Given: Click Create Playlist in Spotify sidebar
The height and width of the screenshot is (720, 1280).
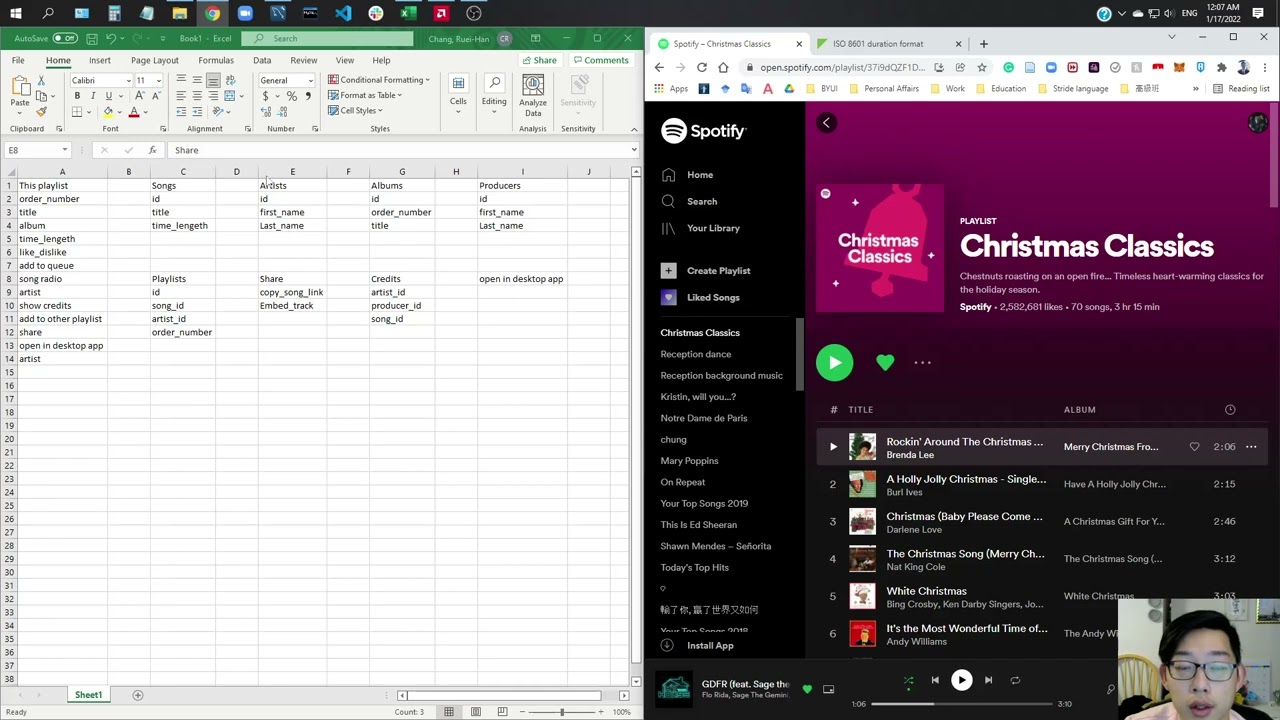Looking at the screenshot, I should [706, 271].
